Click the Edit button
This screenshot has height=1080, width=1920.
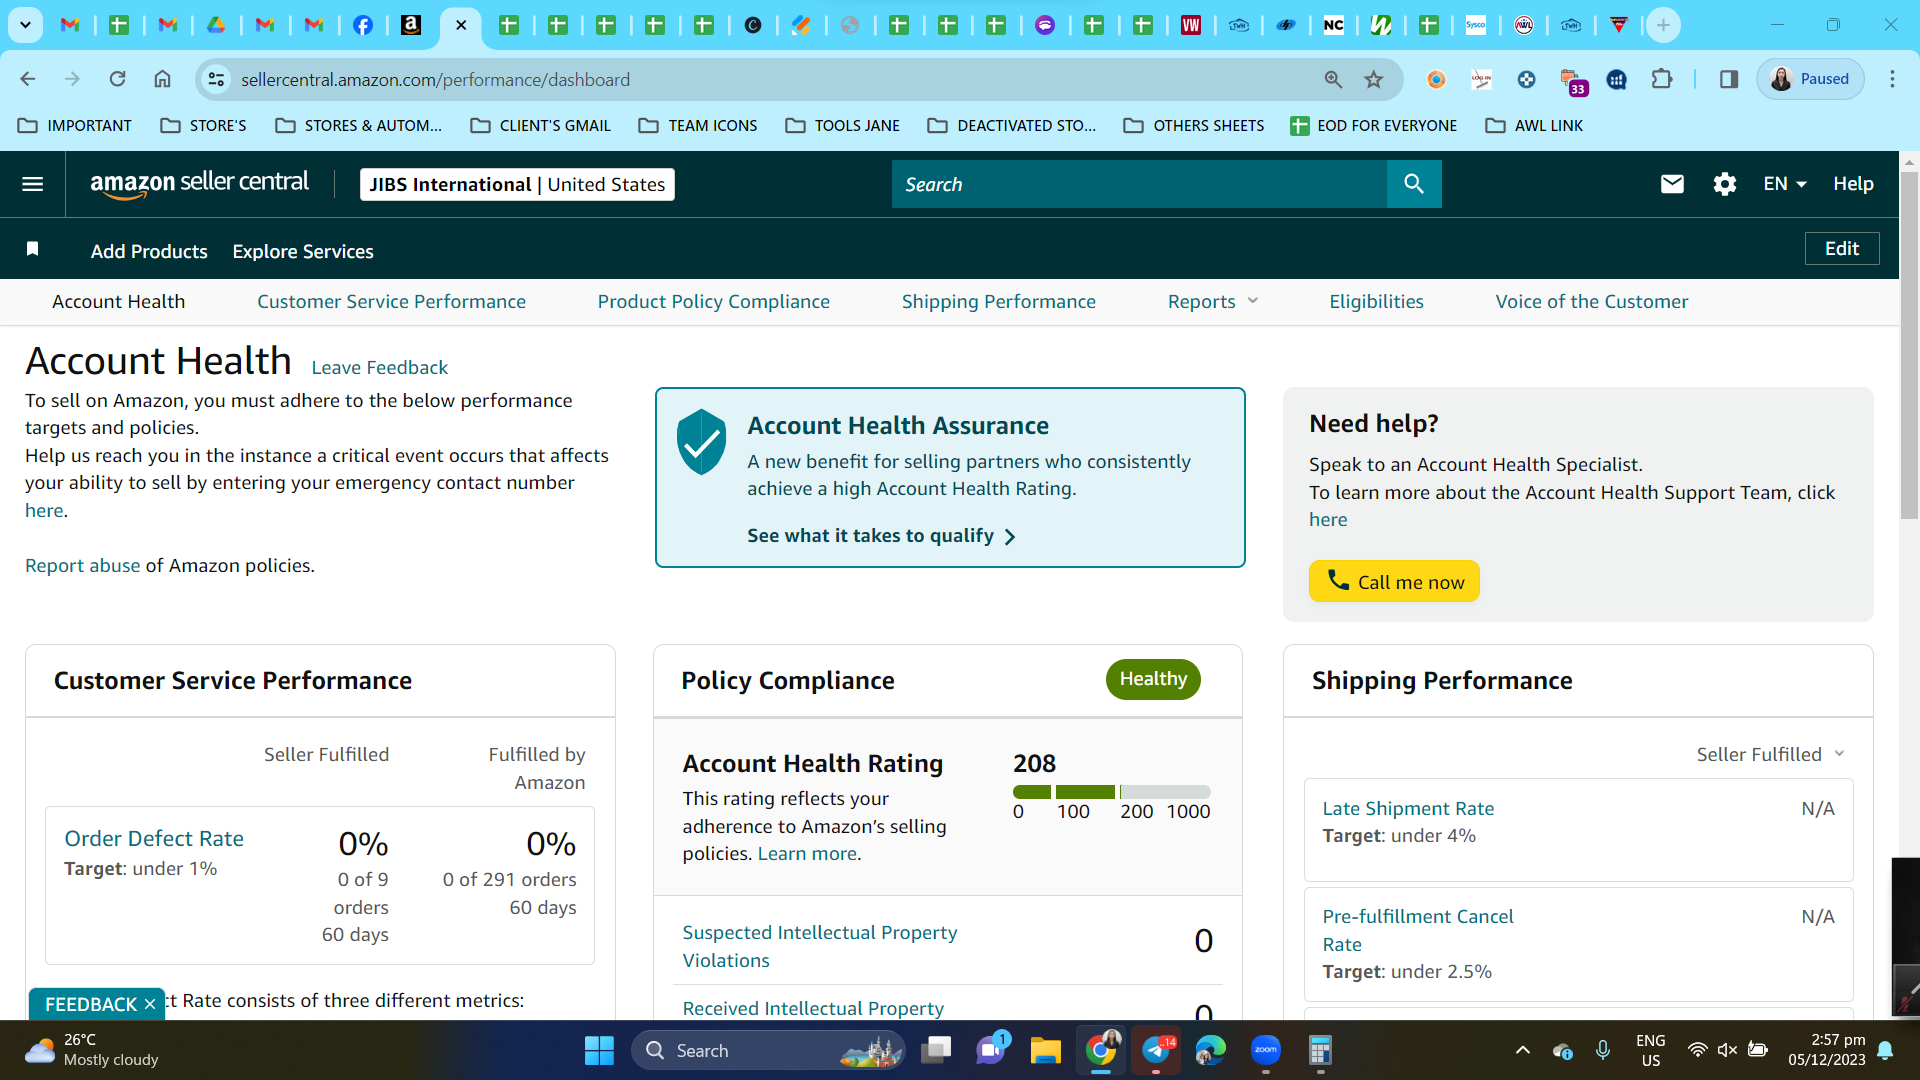click(1842, 249)
